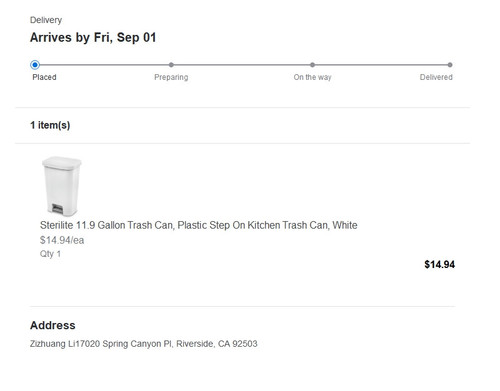Click the Arrives by Fri, Sep 01 heading
The width and height of the screenshot is (500, 391).
click(93, 37)
